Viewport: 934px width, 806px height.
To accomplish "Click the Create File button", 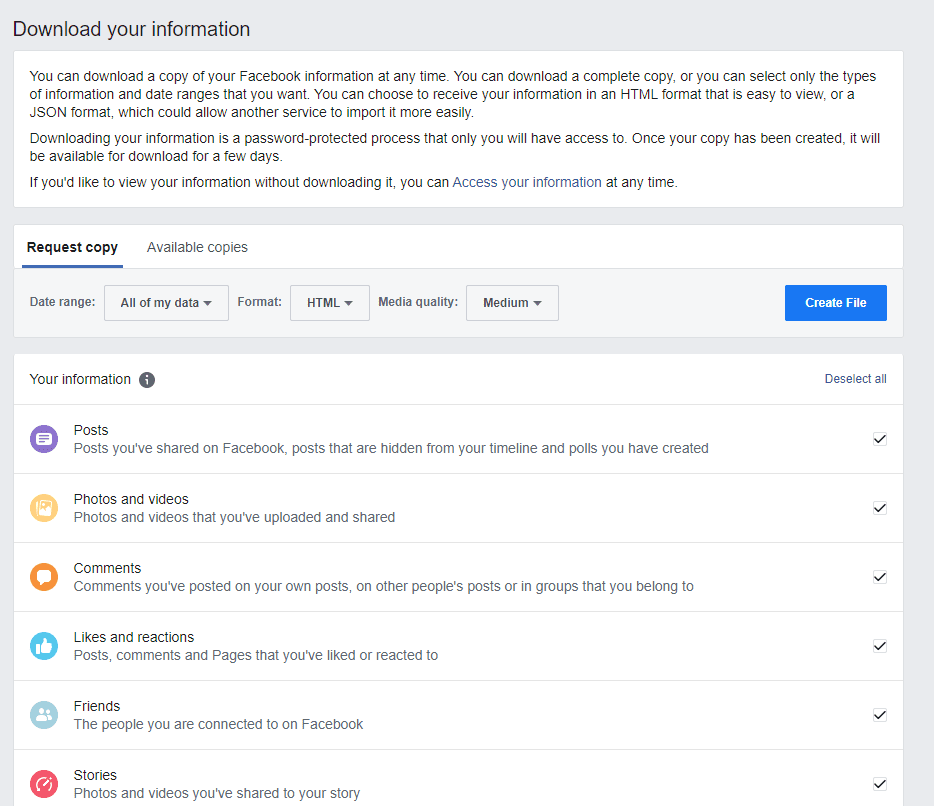I will click(836, 303).
